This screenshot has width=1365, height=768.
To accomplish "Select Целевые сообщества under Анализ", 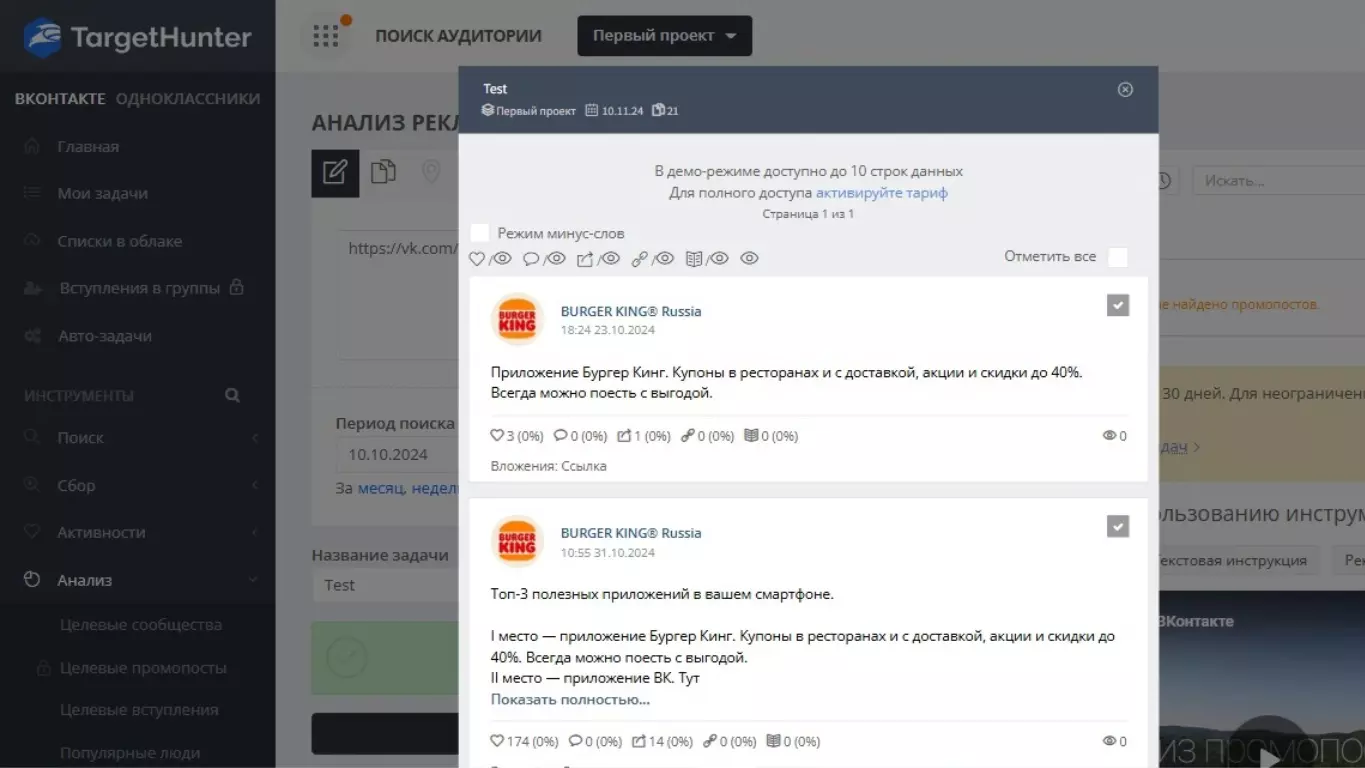I will point(141,625).
